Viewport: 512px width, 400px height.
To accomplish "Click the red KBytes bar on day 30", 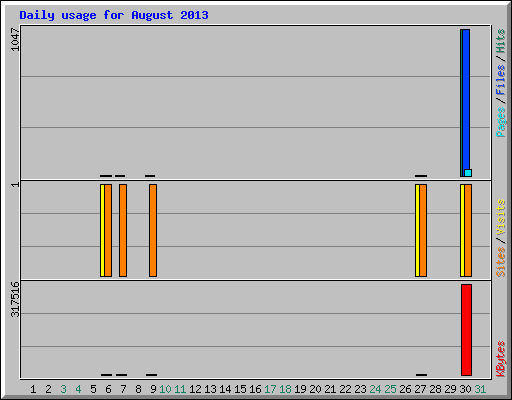I will [x=466, y=330].
